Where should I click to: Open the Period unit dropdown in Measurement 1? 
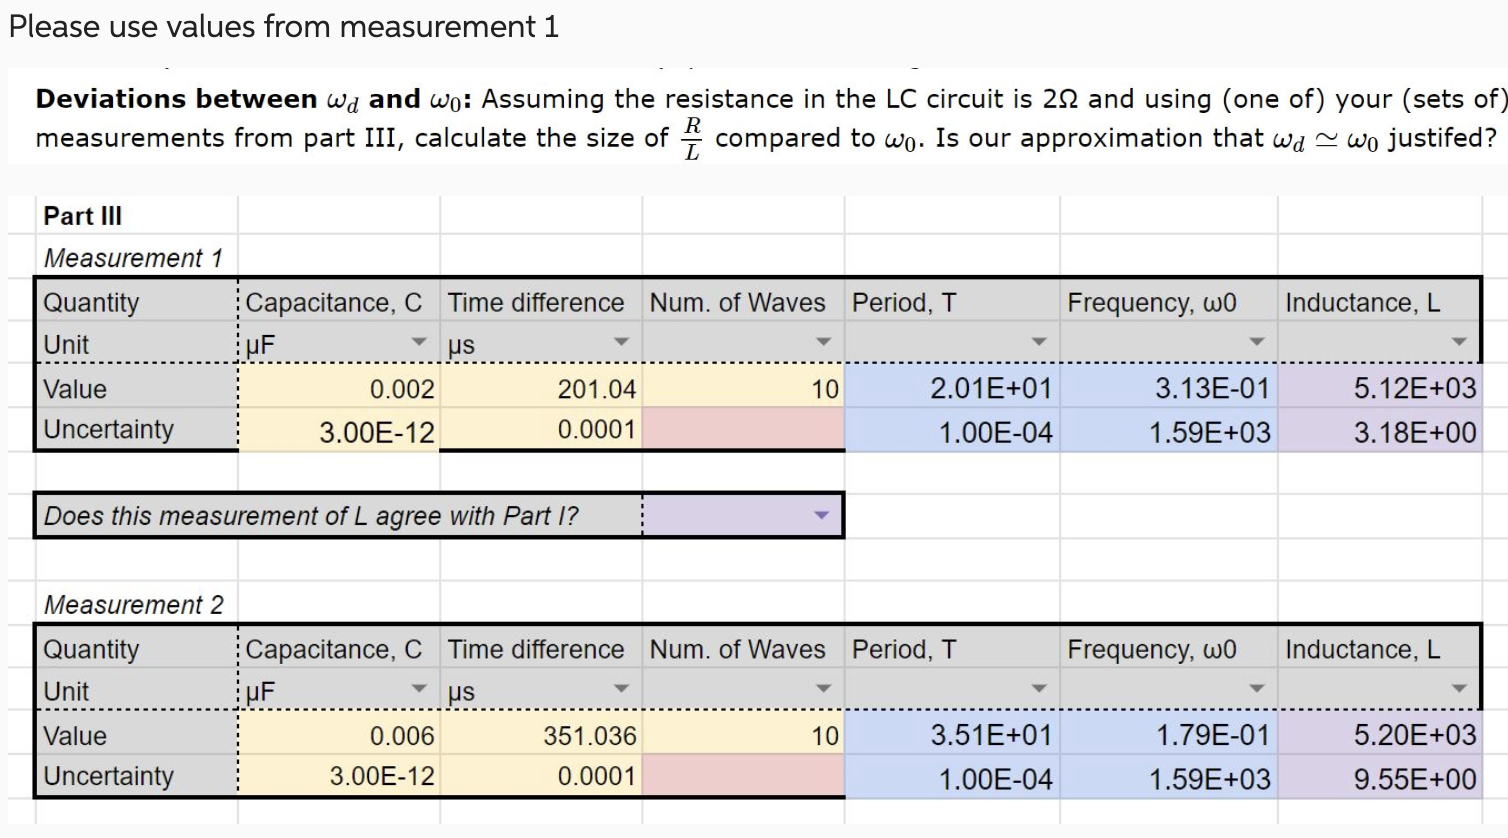1040,343
